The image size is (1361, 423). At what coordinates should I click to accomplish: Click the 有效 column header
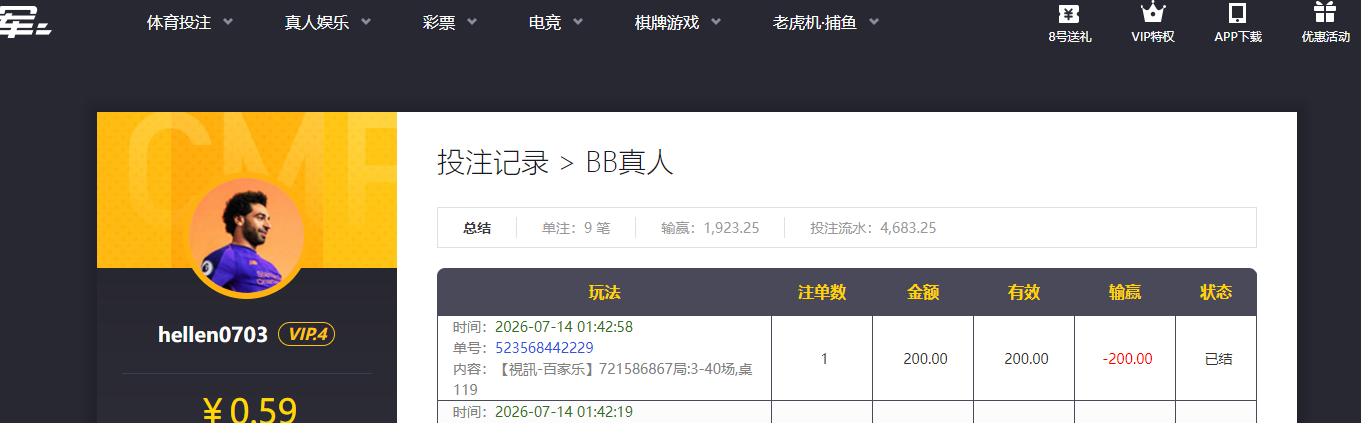click(1024, 292)
